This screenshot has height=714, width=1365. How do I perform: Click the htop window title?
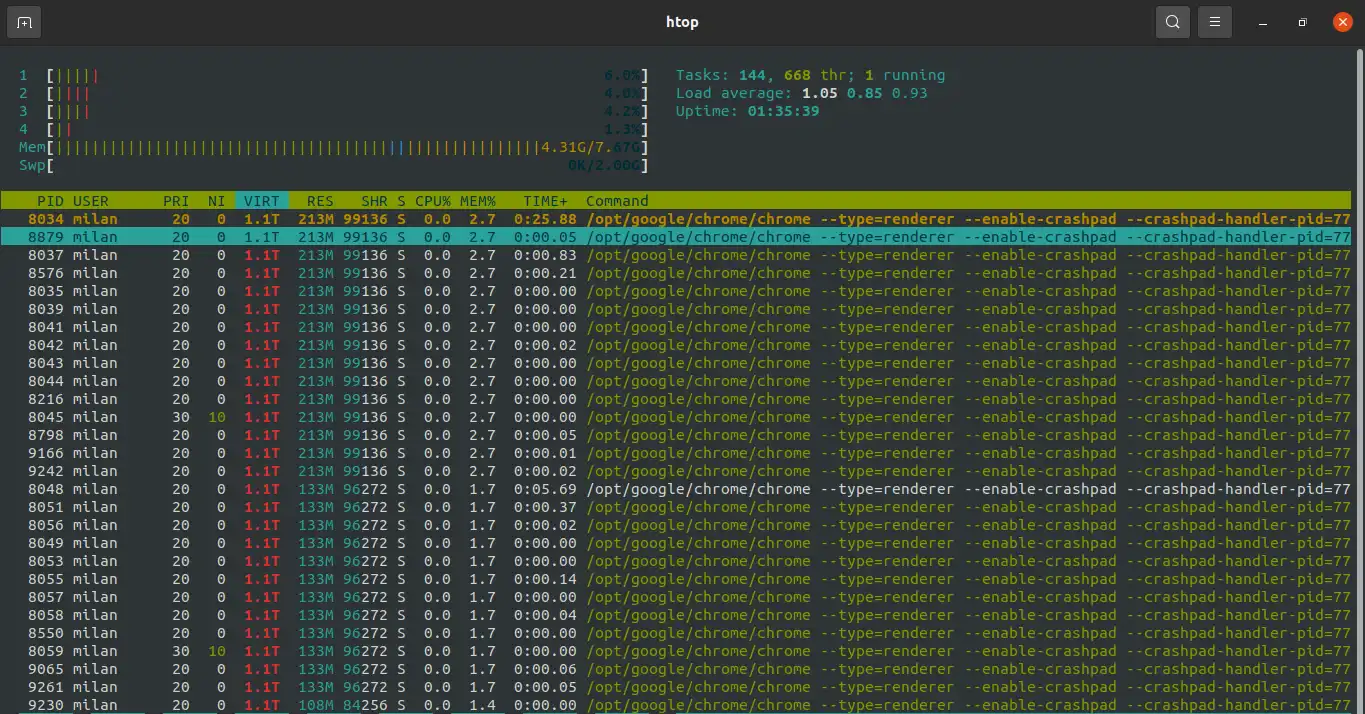pyautogui.click(x=682, y=22)
